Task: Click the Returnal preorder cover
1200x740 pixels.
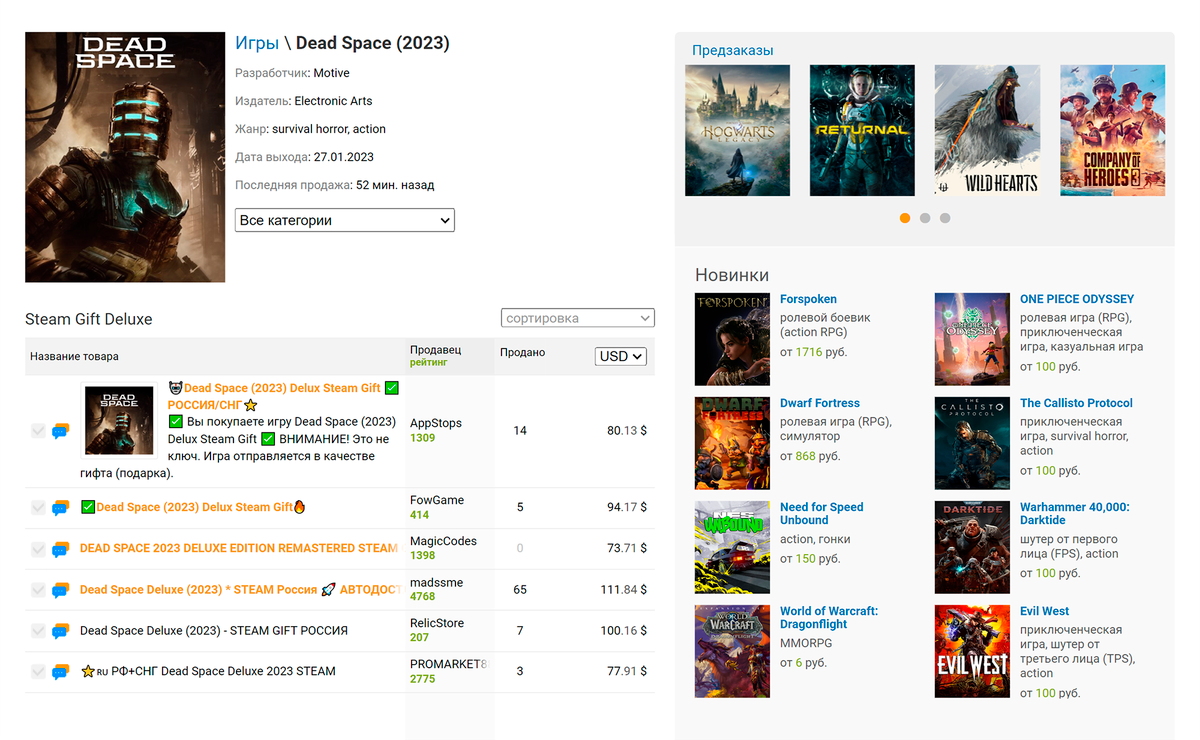Action: pos(862,130)
